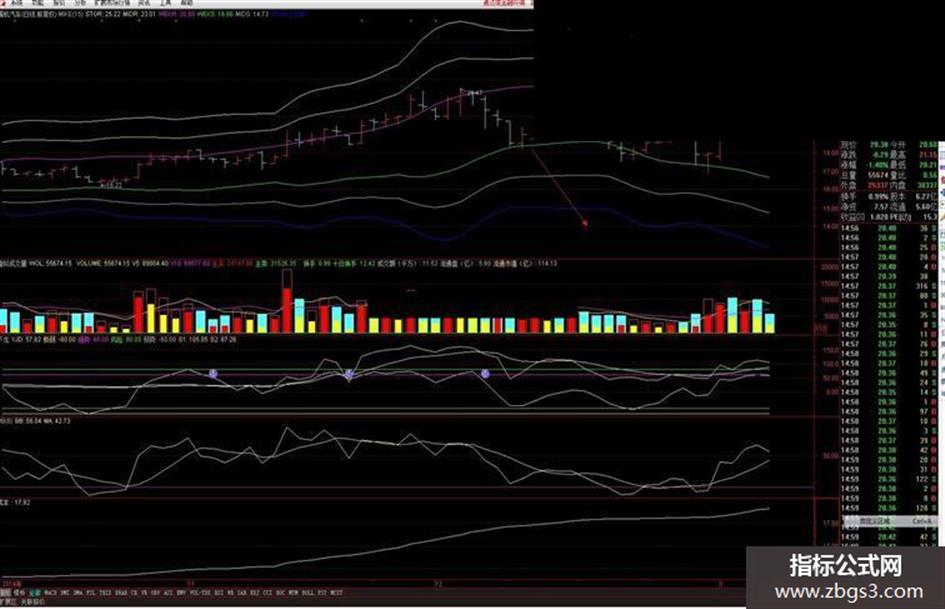Switch to the DMA indicator tab

pyautogui.click(x=78, y=593)
